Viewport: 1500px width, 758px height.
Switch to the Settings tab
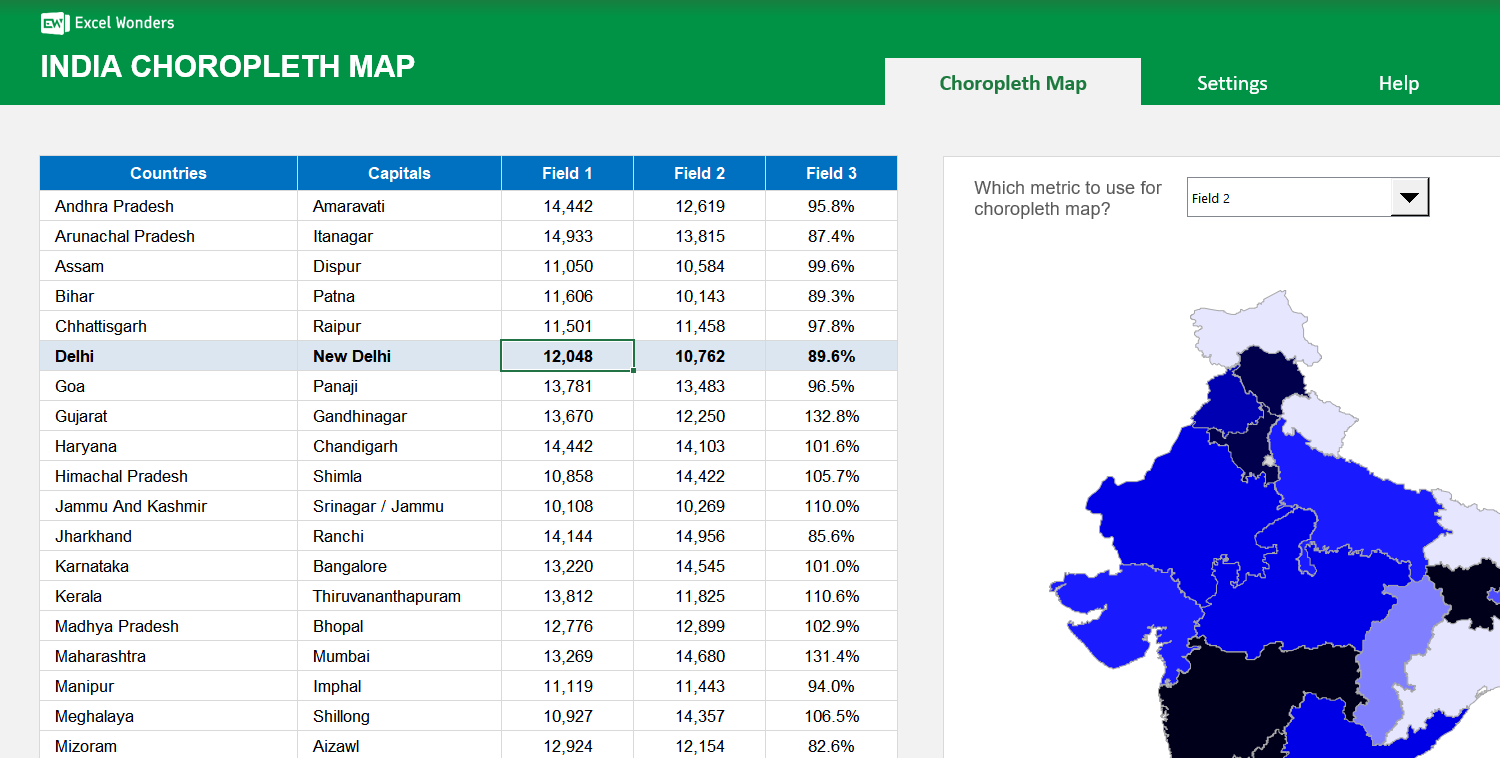pyautogui.click(x=1232, y=83)
